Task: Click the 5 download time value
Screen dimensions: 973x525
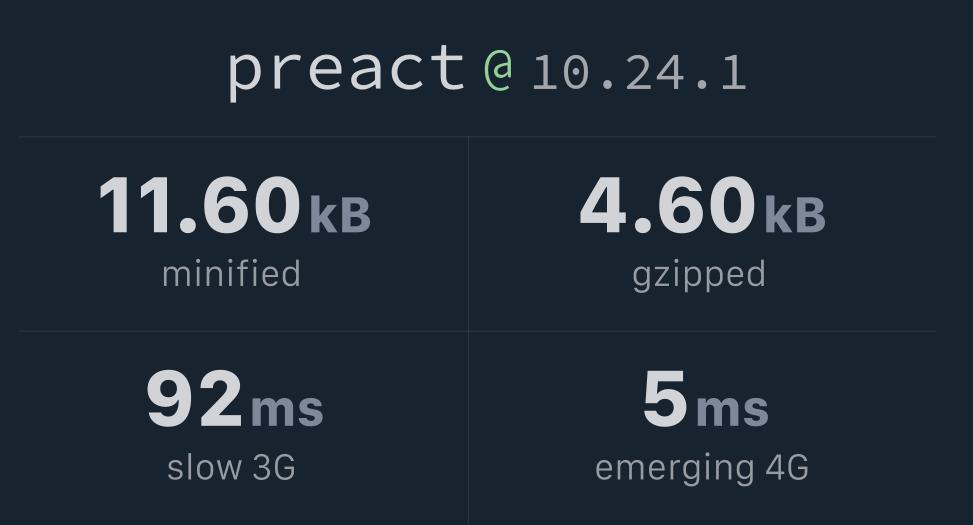Action: click(665, 398)
